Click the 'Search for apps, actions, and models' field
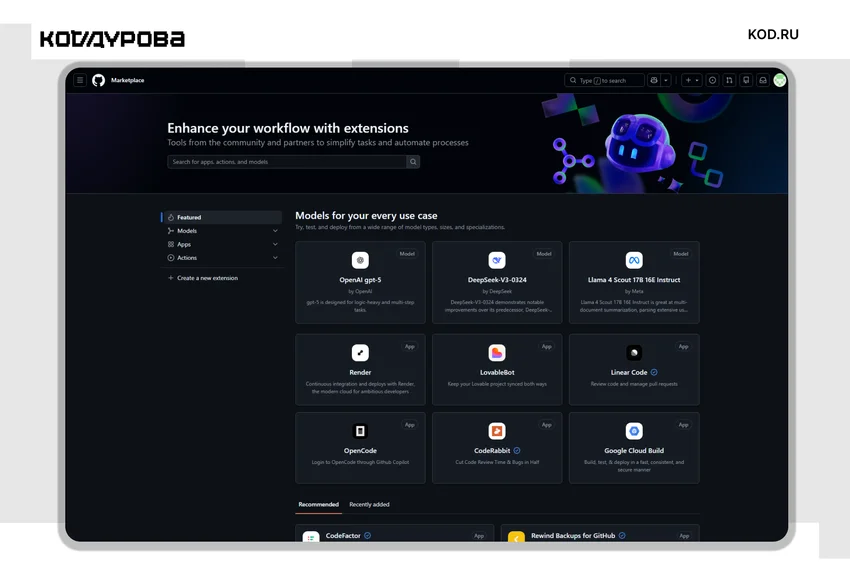 pos(287,161)
